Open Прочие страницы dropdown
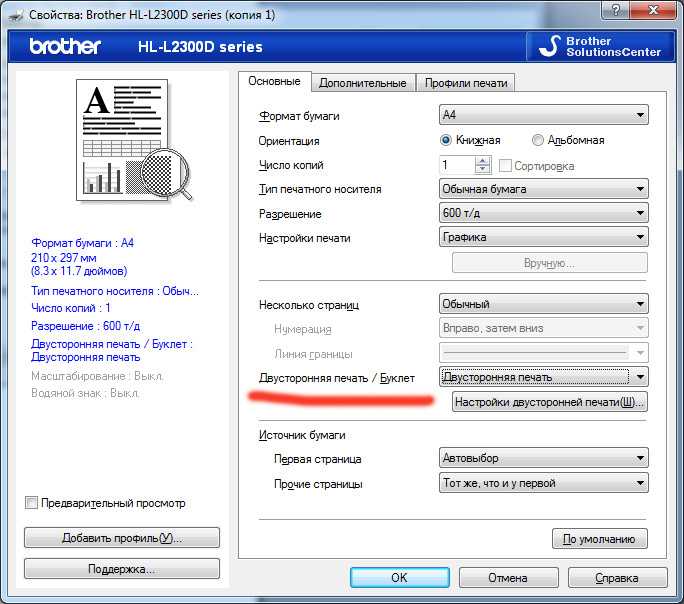Screen dimensions: 684x604 (x=544, y=483)
